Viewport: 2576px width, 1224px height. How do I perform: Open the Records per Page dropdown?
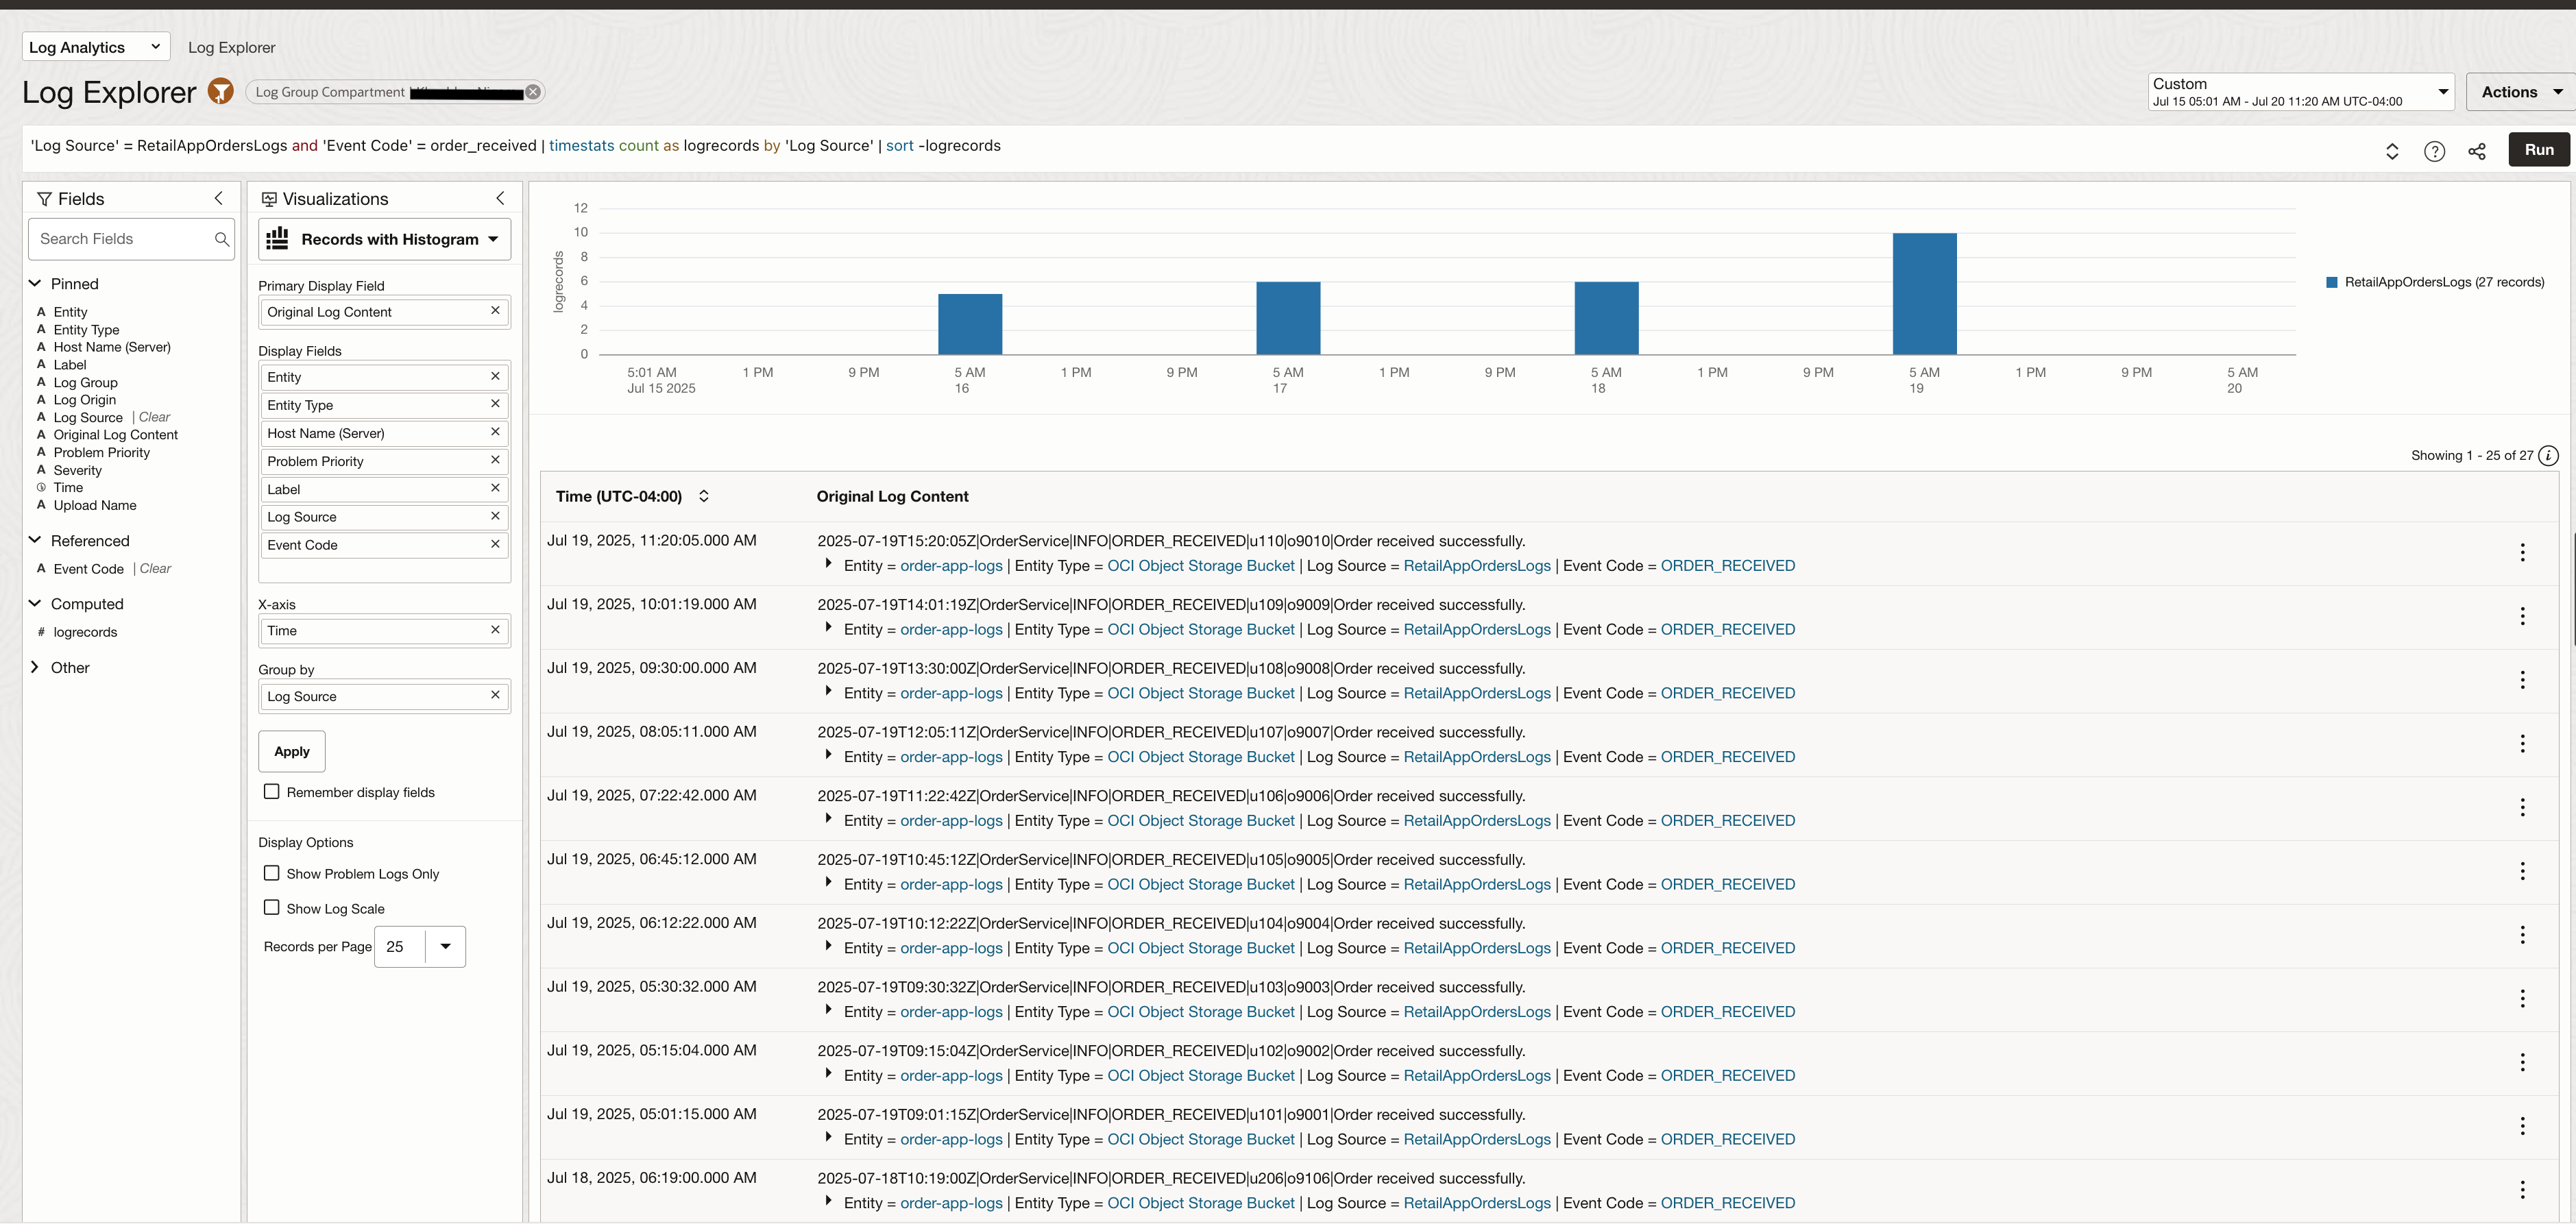tap(445, 946)
